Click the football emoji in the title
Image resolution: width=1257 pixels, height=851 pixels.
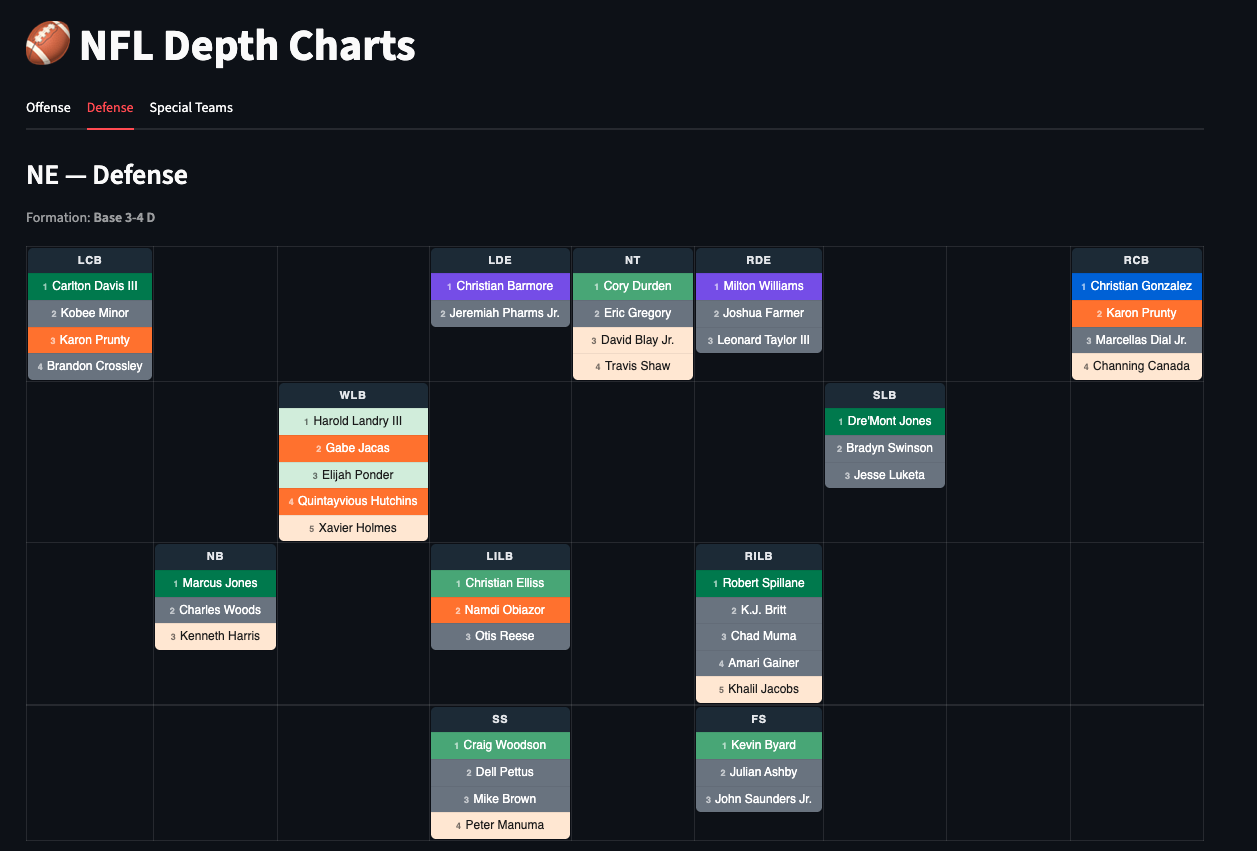[x=48, y=45]
